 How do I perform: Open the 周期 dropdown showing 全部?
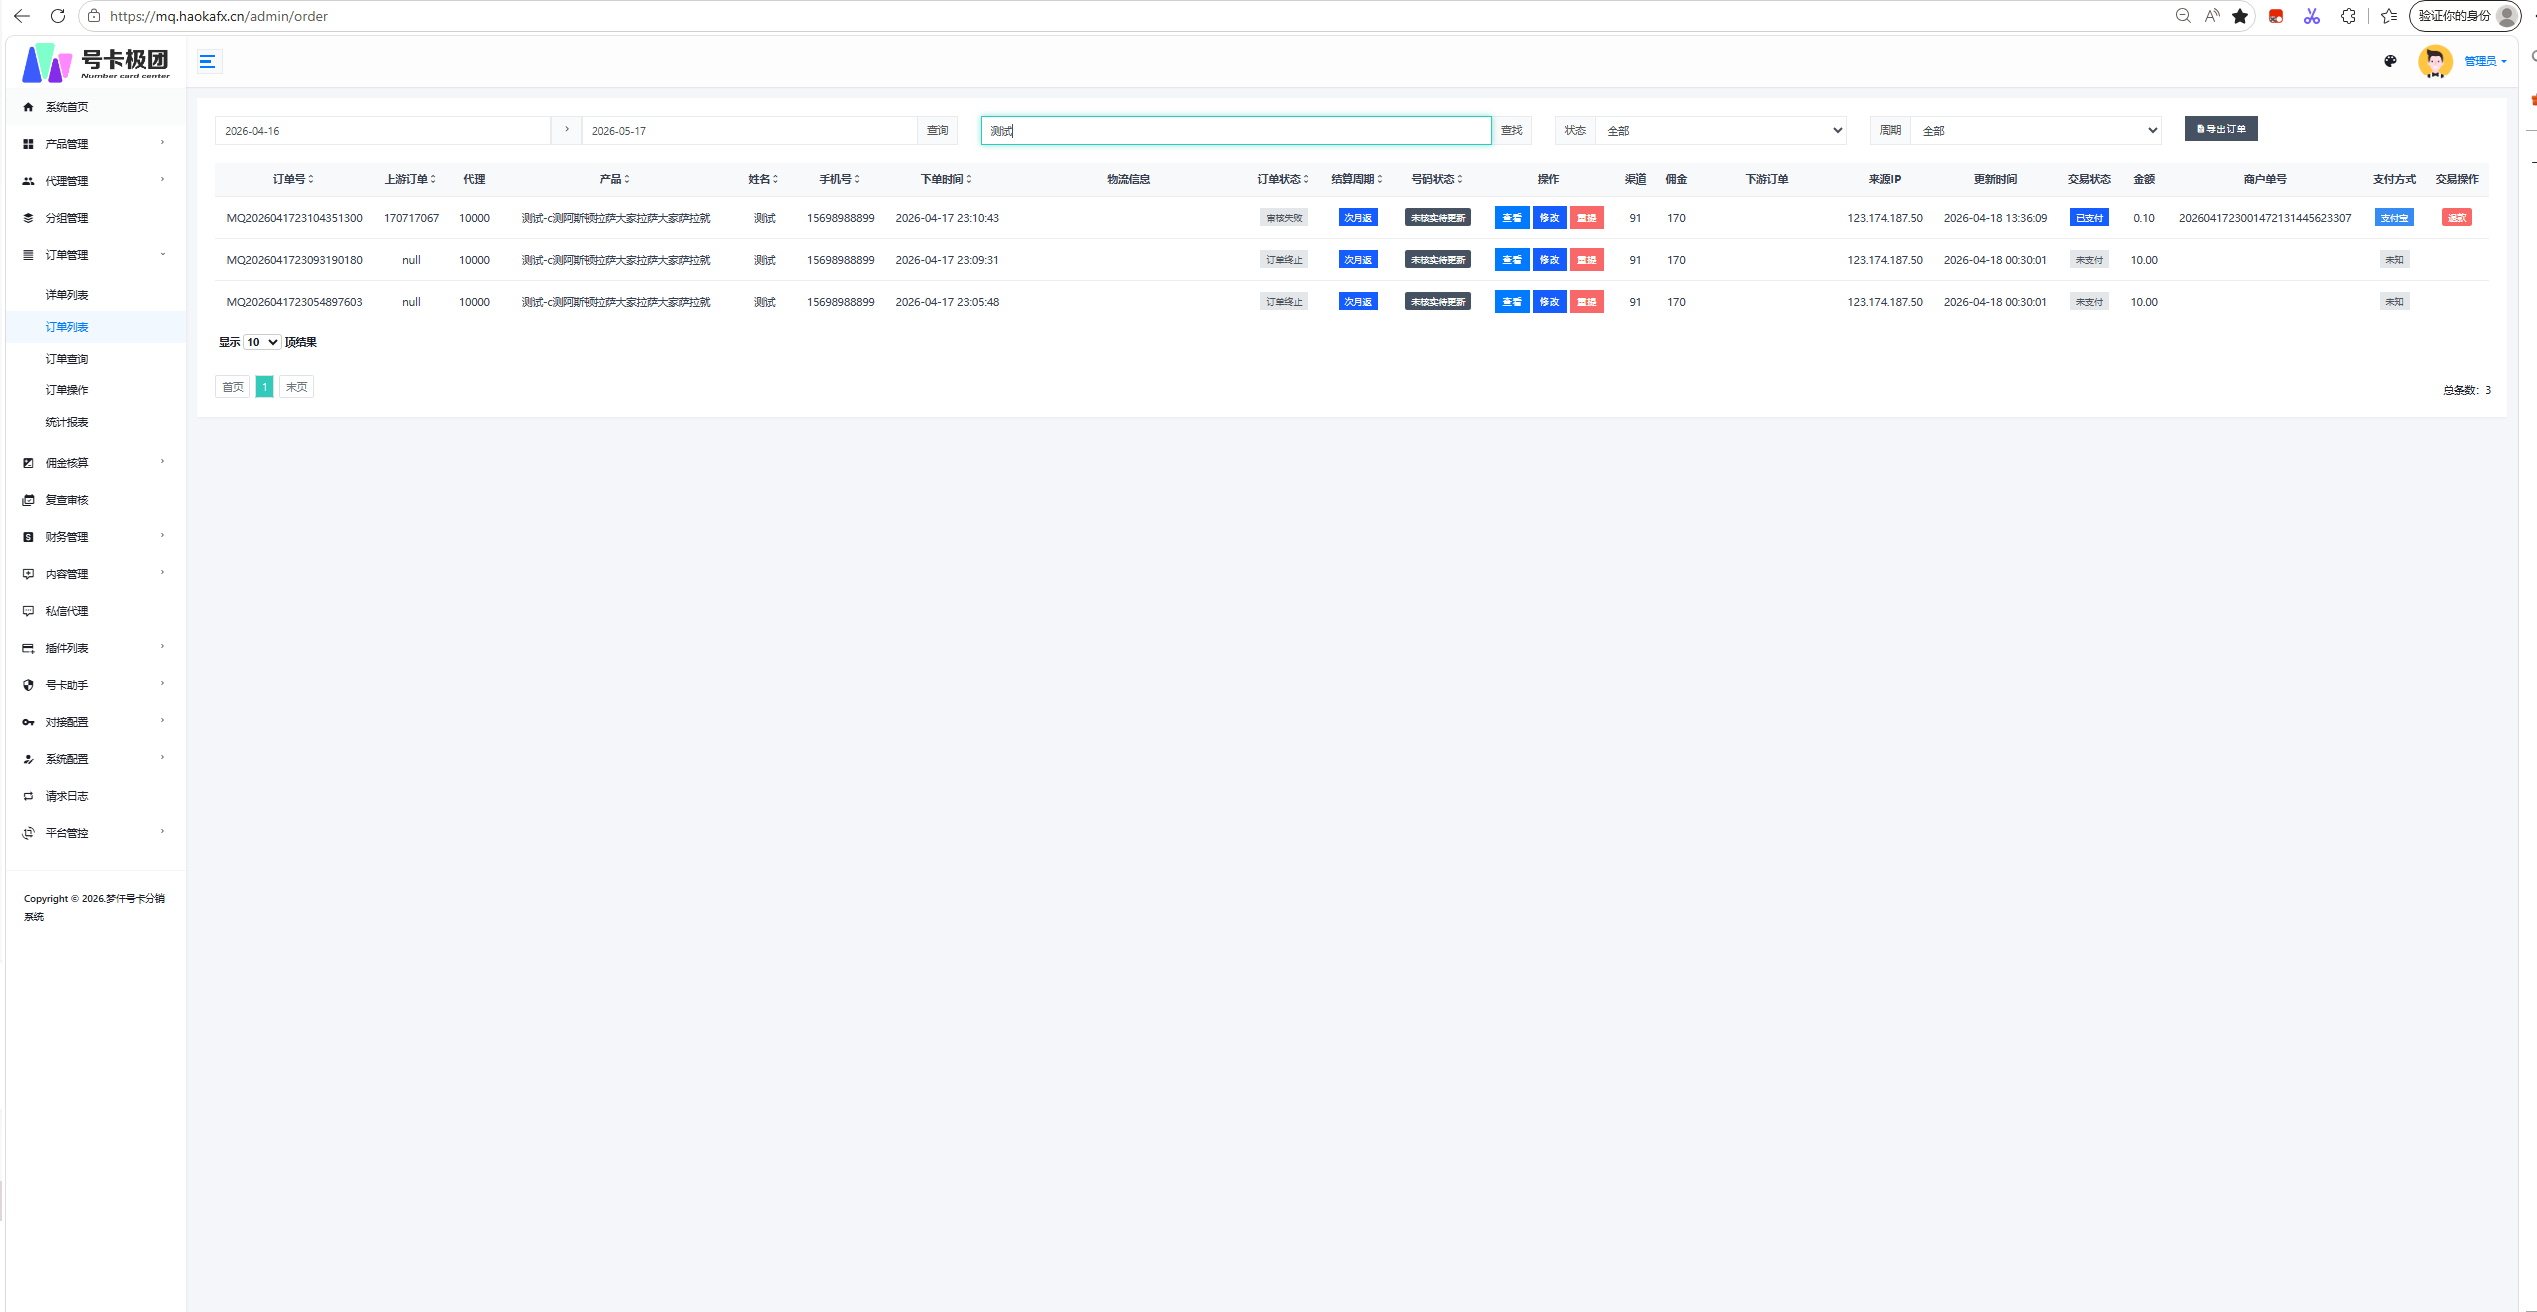2036,131
